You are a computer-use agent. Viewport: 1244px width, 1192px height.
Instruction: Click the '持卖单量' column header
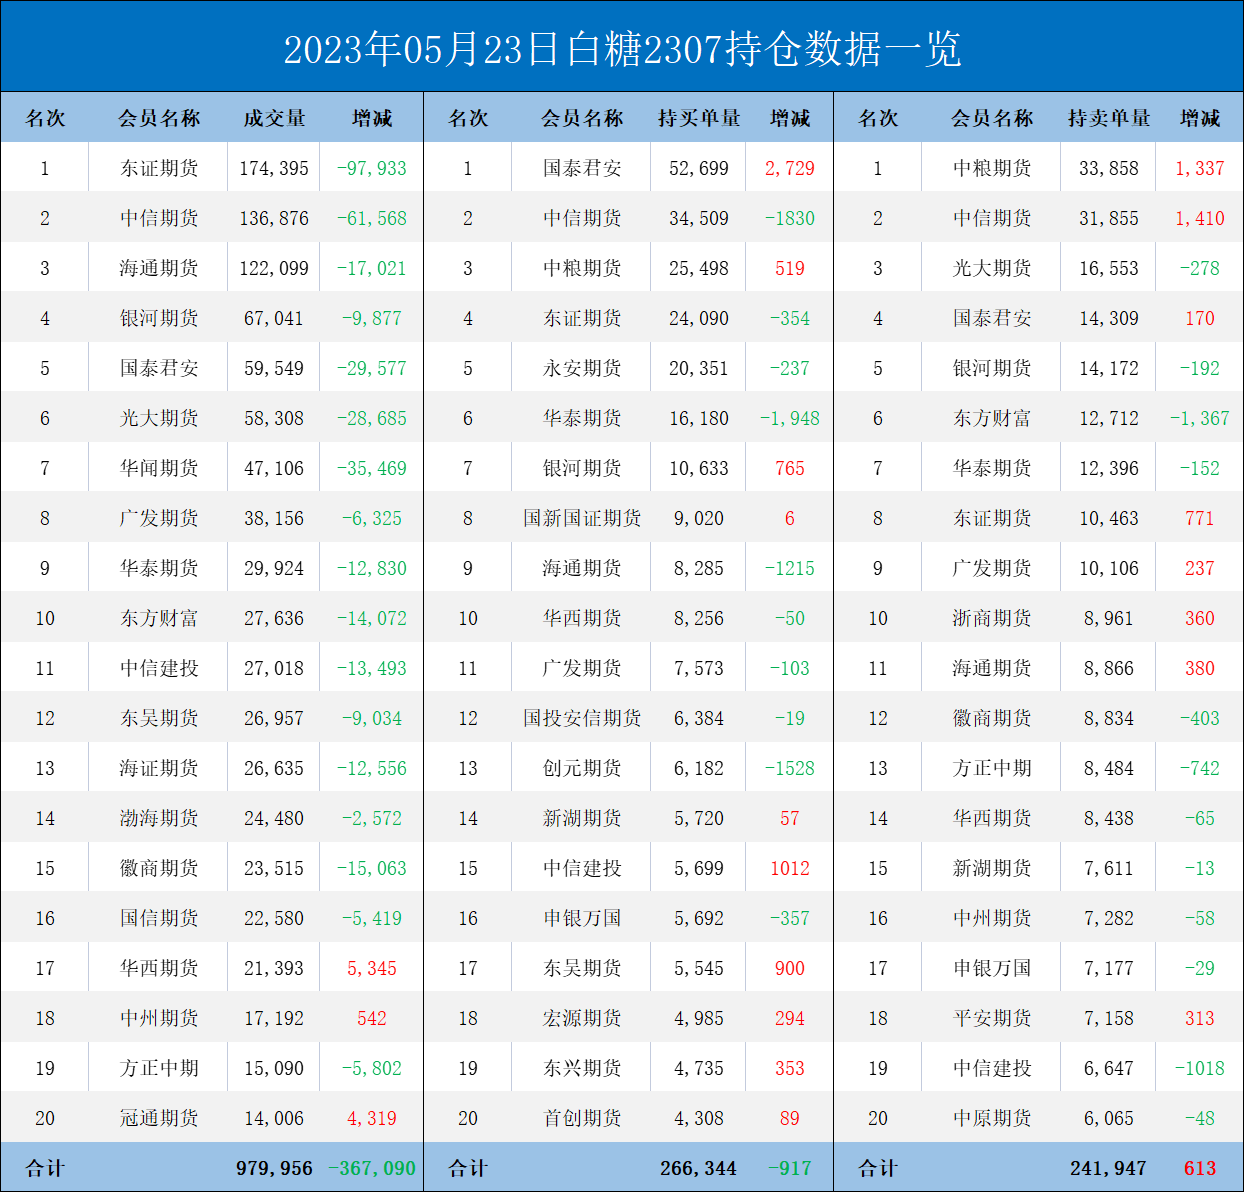click(x=1109, y=118)
